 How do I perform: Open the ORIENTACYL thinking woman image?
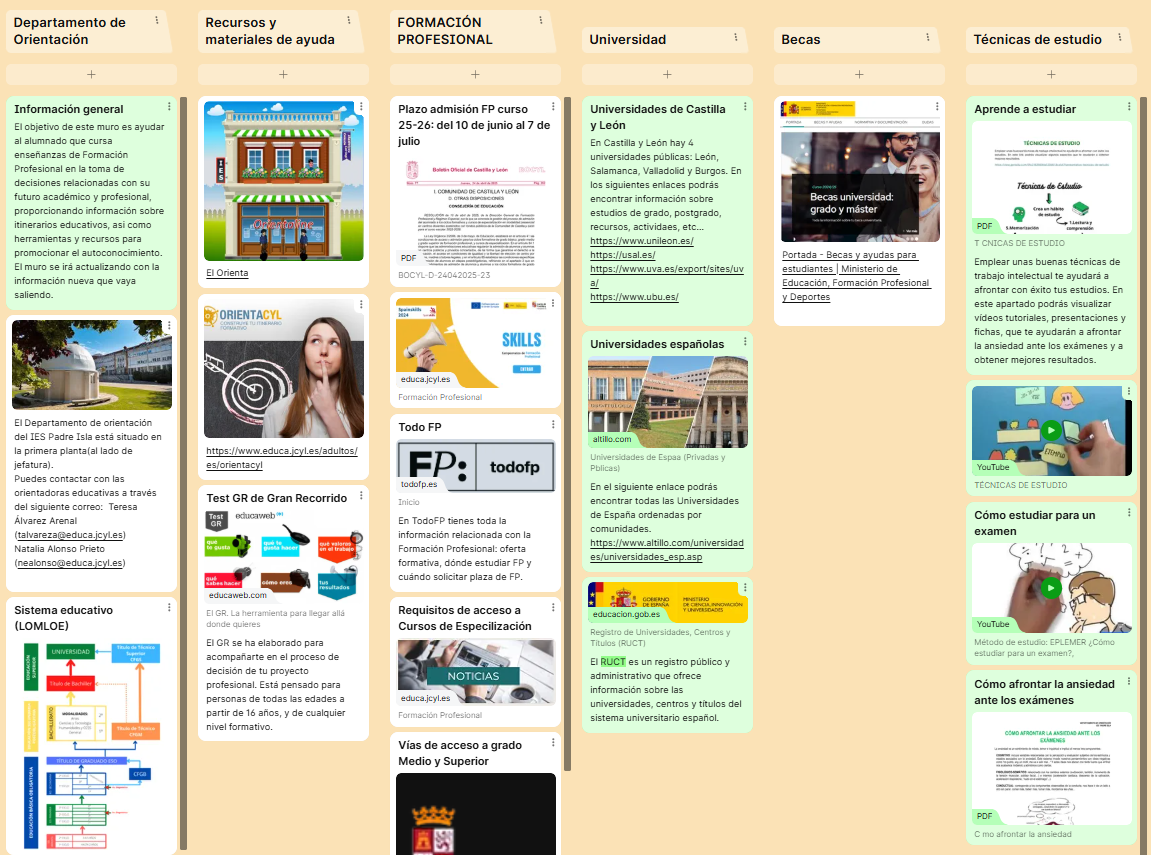(283, 369)
